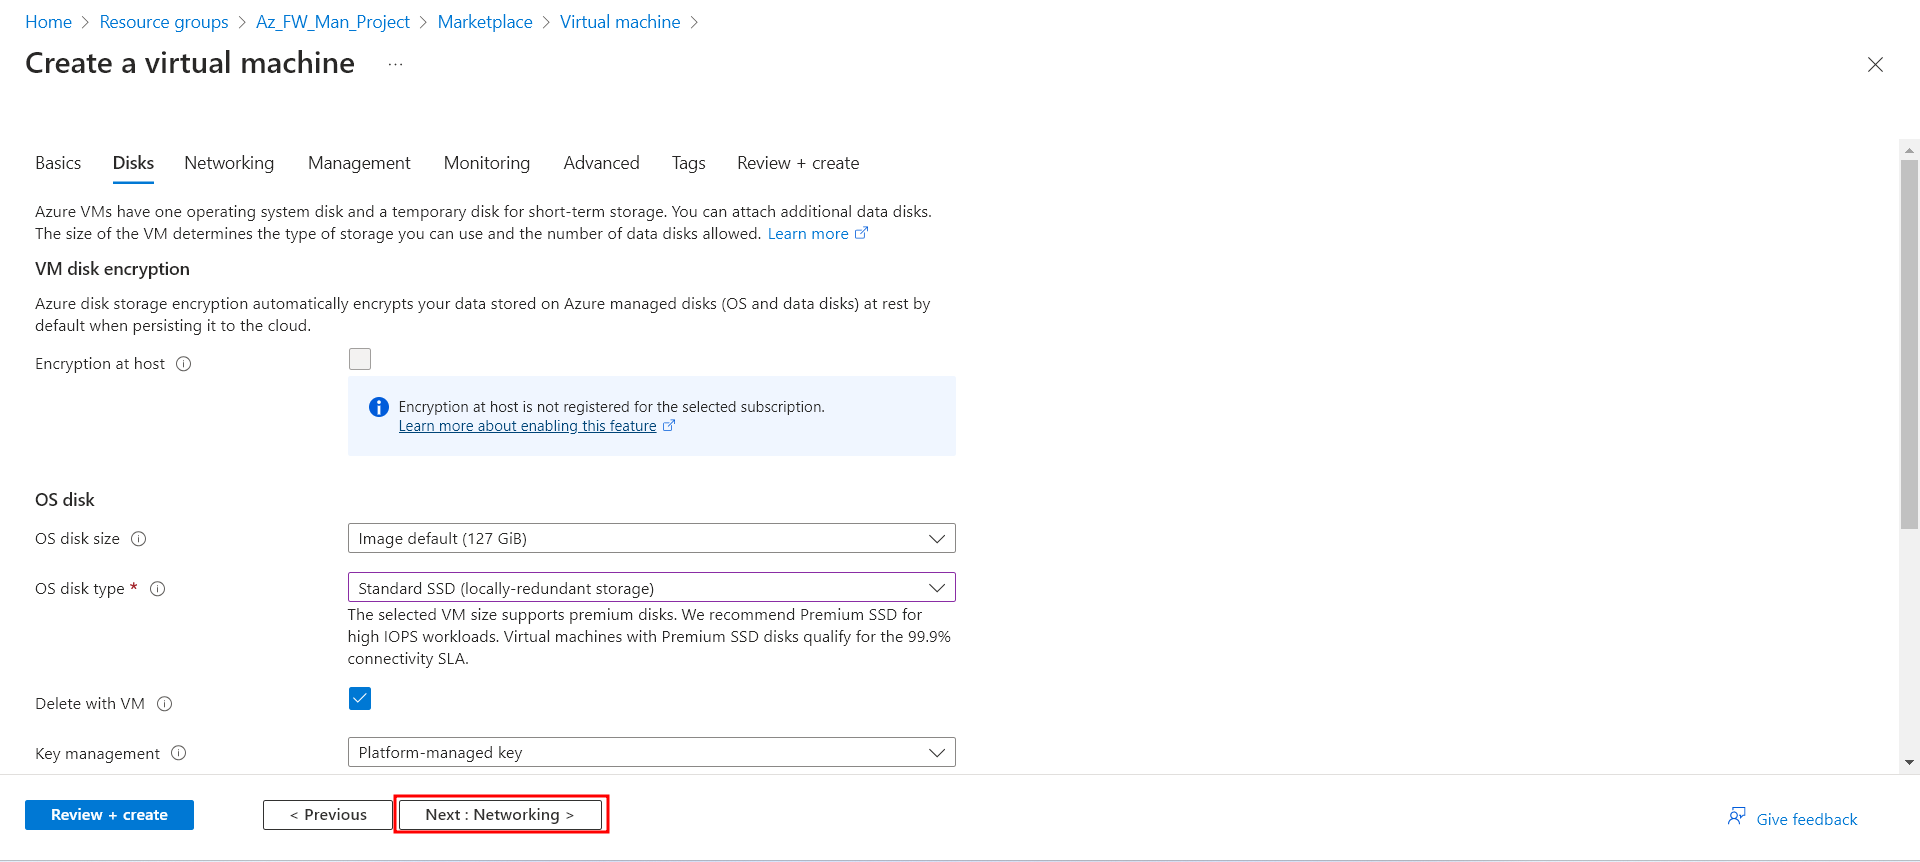This screenshot has width=1920, height=862.
Task: Open the Key management dropdown
Action: click(x=651, y=752)
